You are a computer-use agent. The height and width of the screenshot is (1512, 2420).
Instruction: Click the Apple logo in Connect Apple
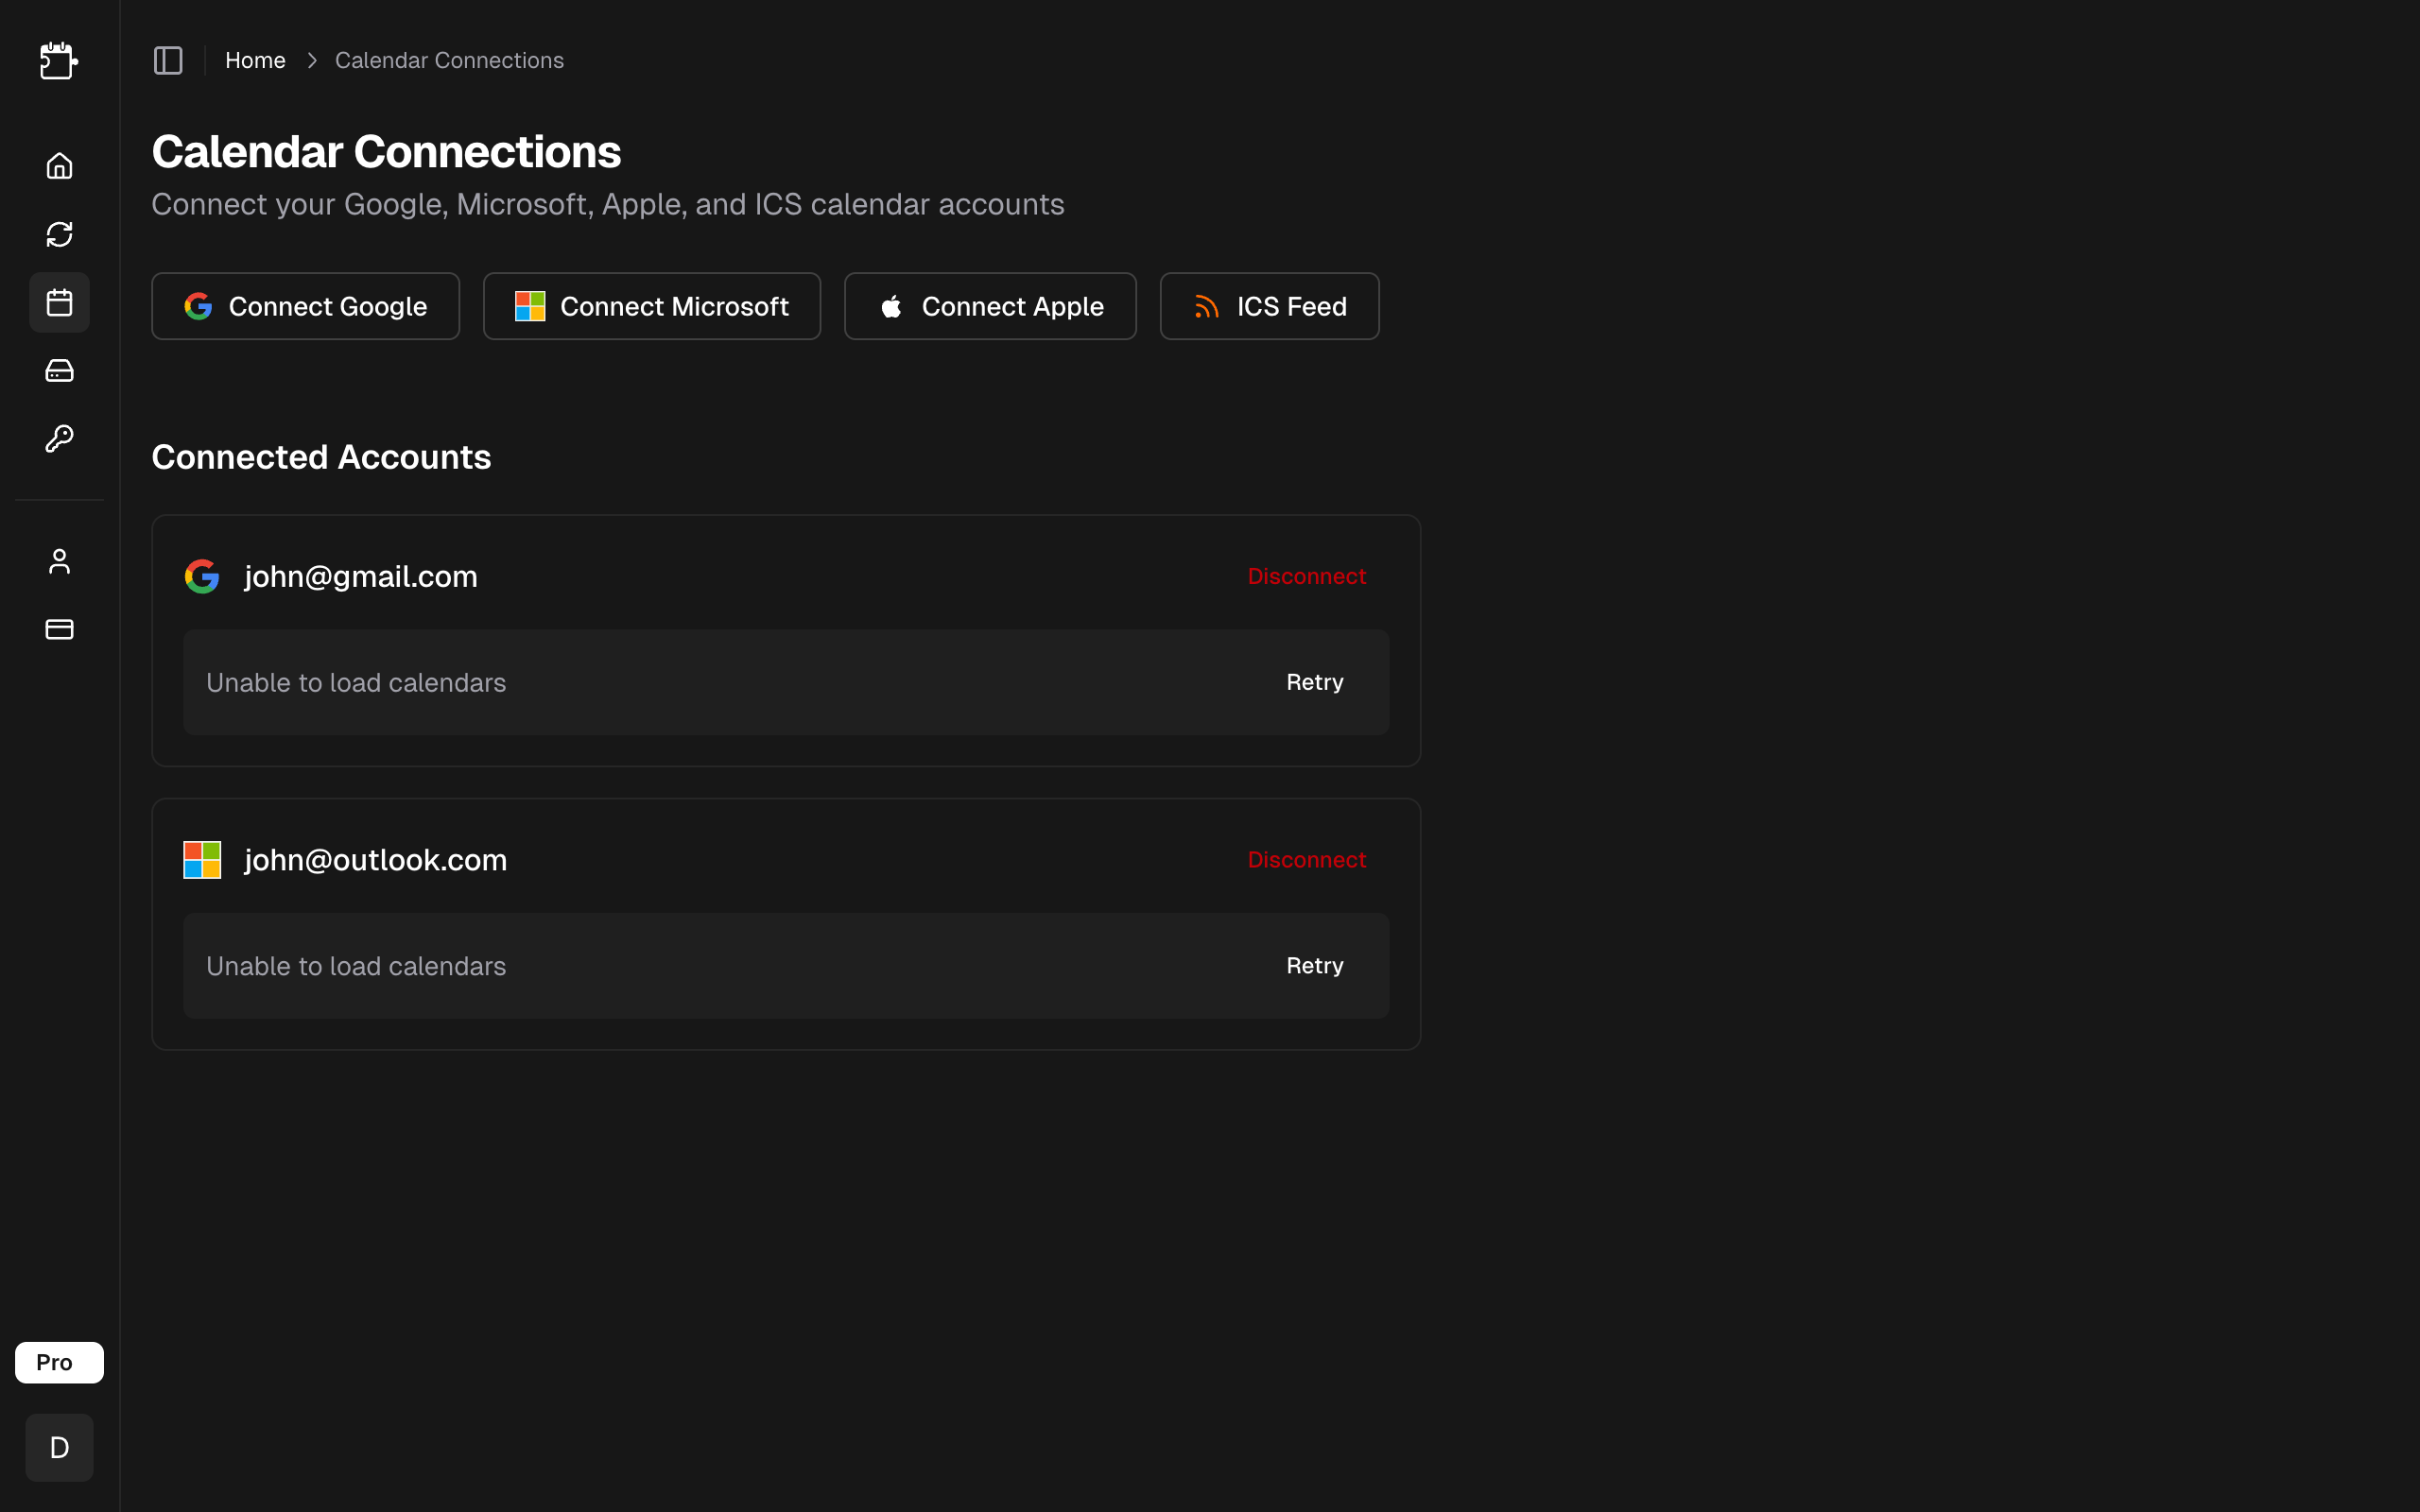click(x=891, y=306)
